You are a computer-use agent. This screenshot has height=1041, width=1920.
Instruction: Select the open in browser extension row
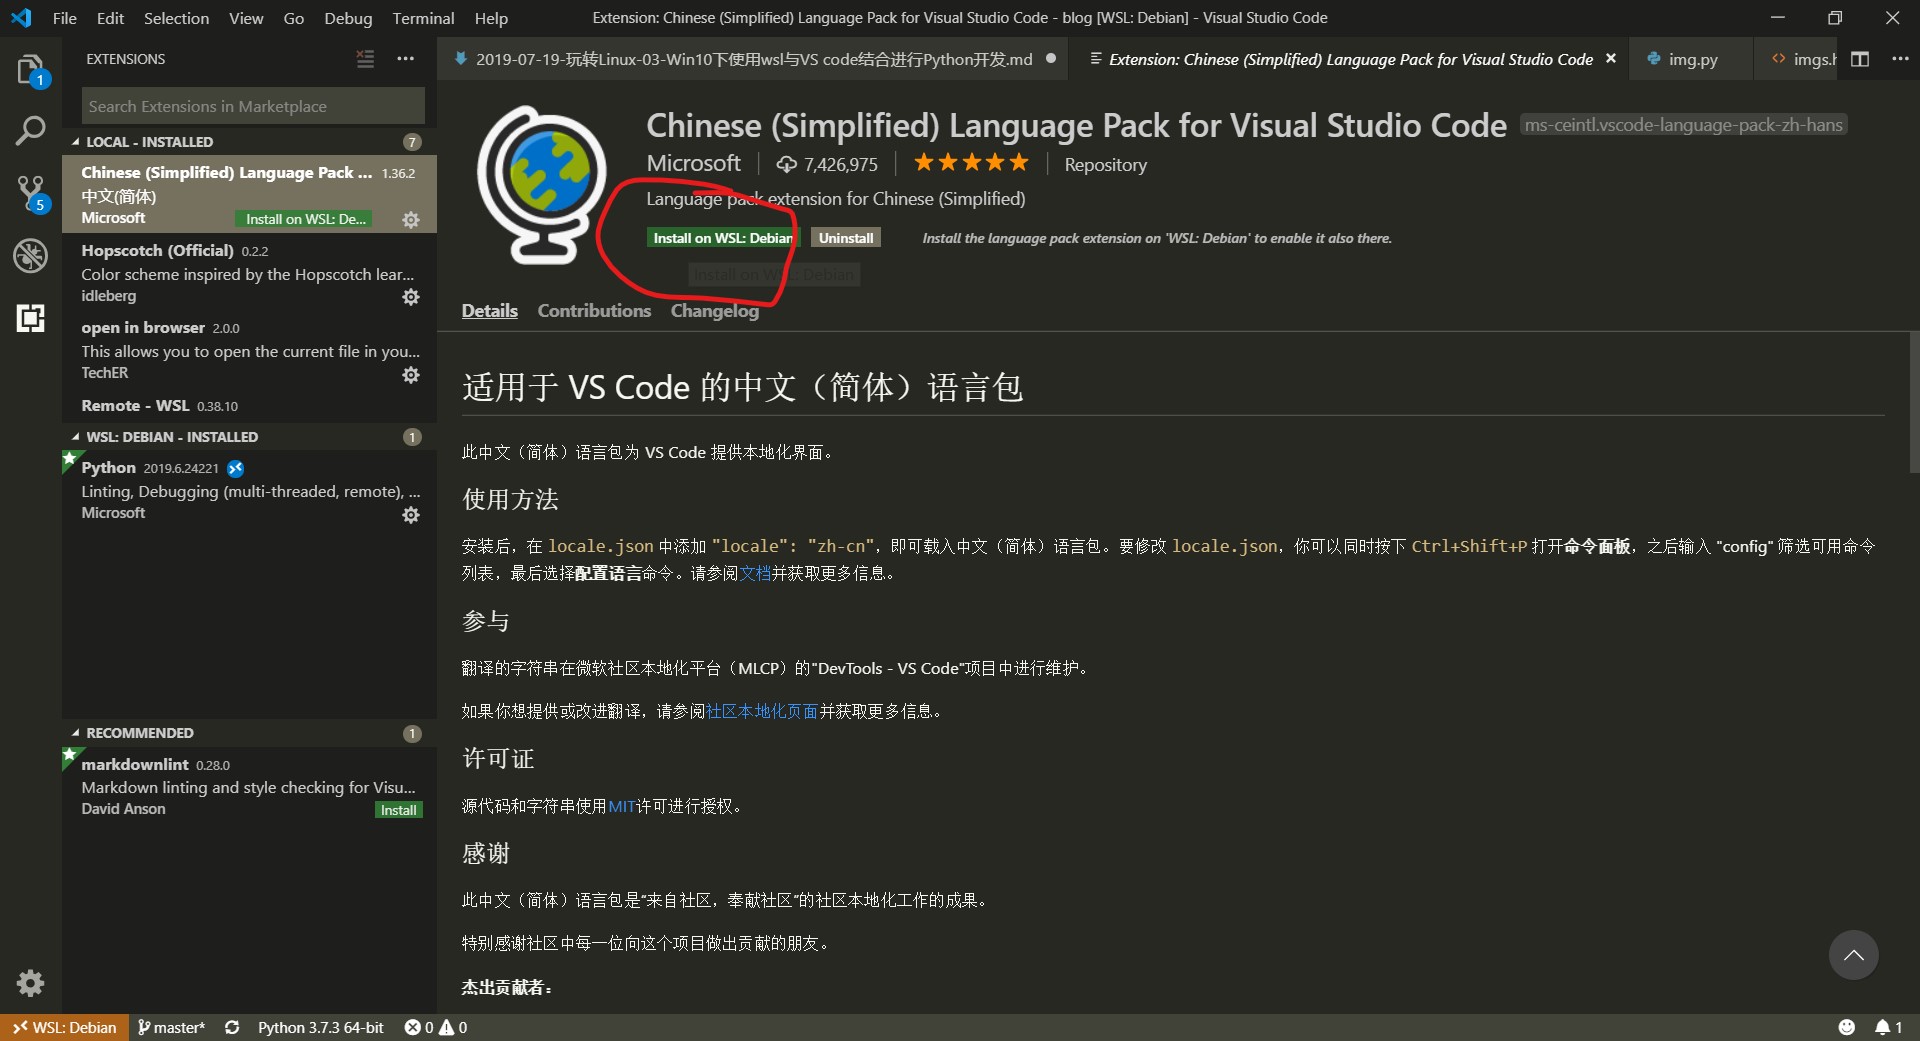point(249,350)
